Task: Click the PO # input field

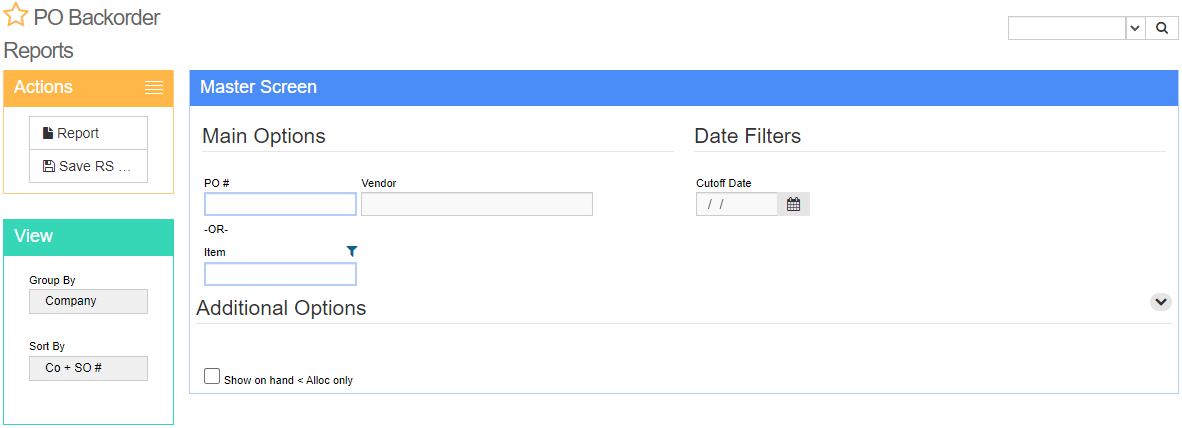Action: coord(280,204)
